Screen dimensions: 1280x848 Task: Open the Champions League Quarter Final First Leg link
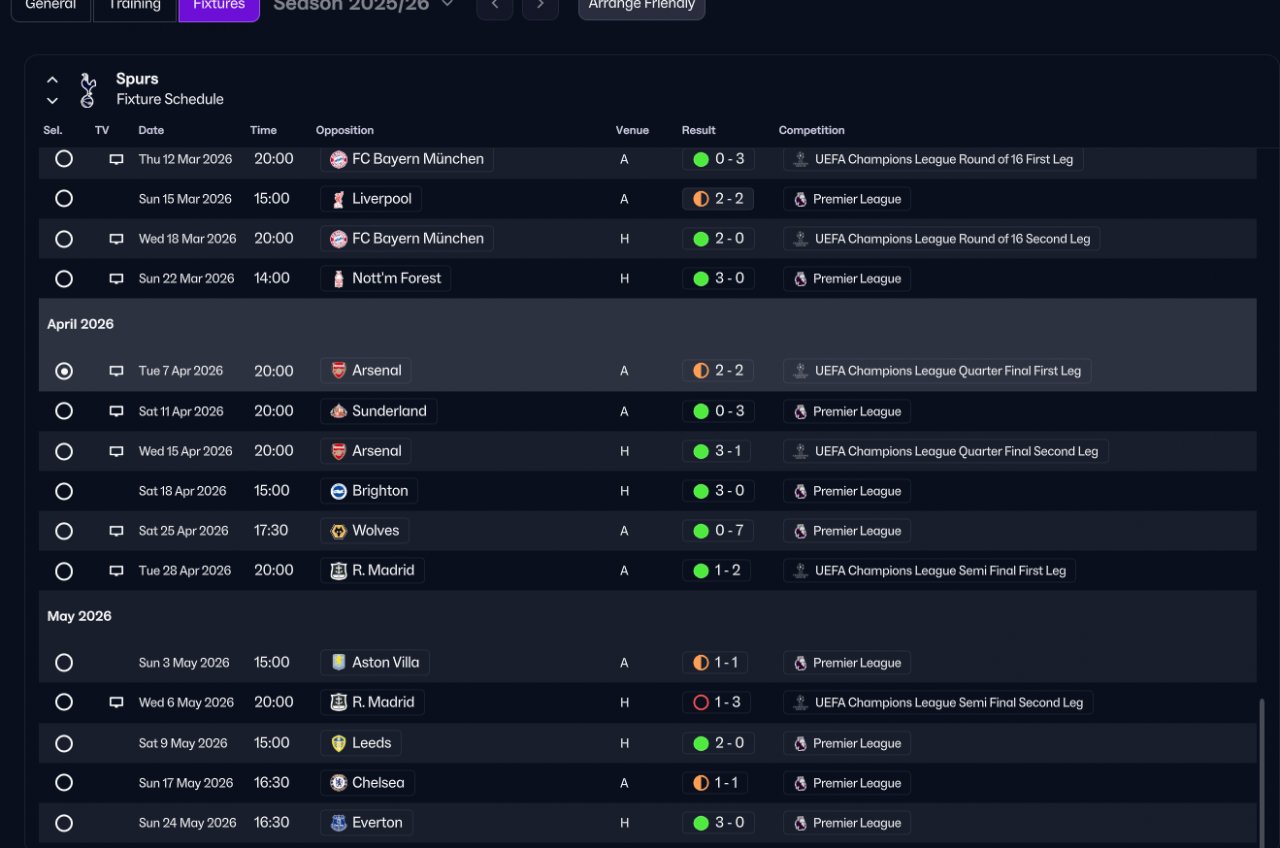point(938,371)
